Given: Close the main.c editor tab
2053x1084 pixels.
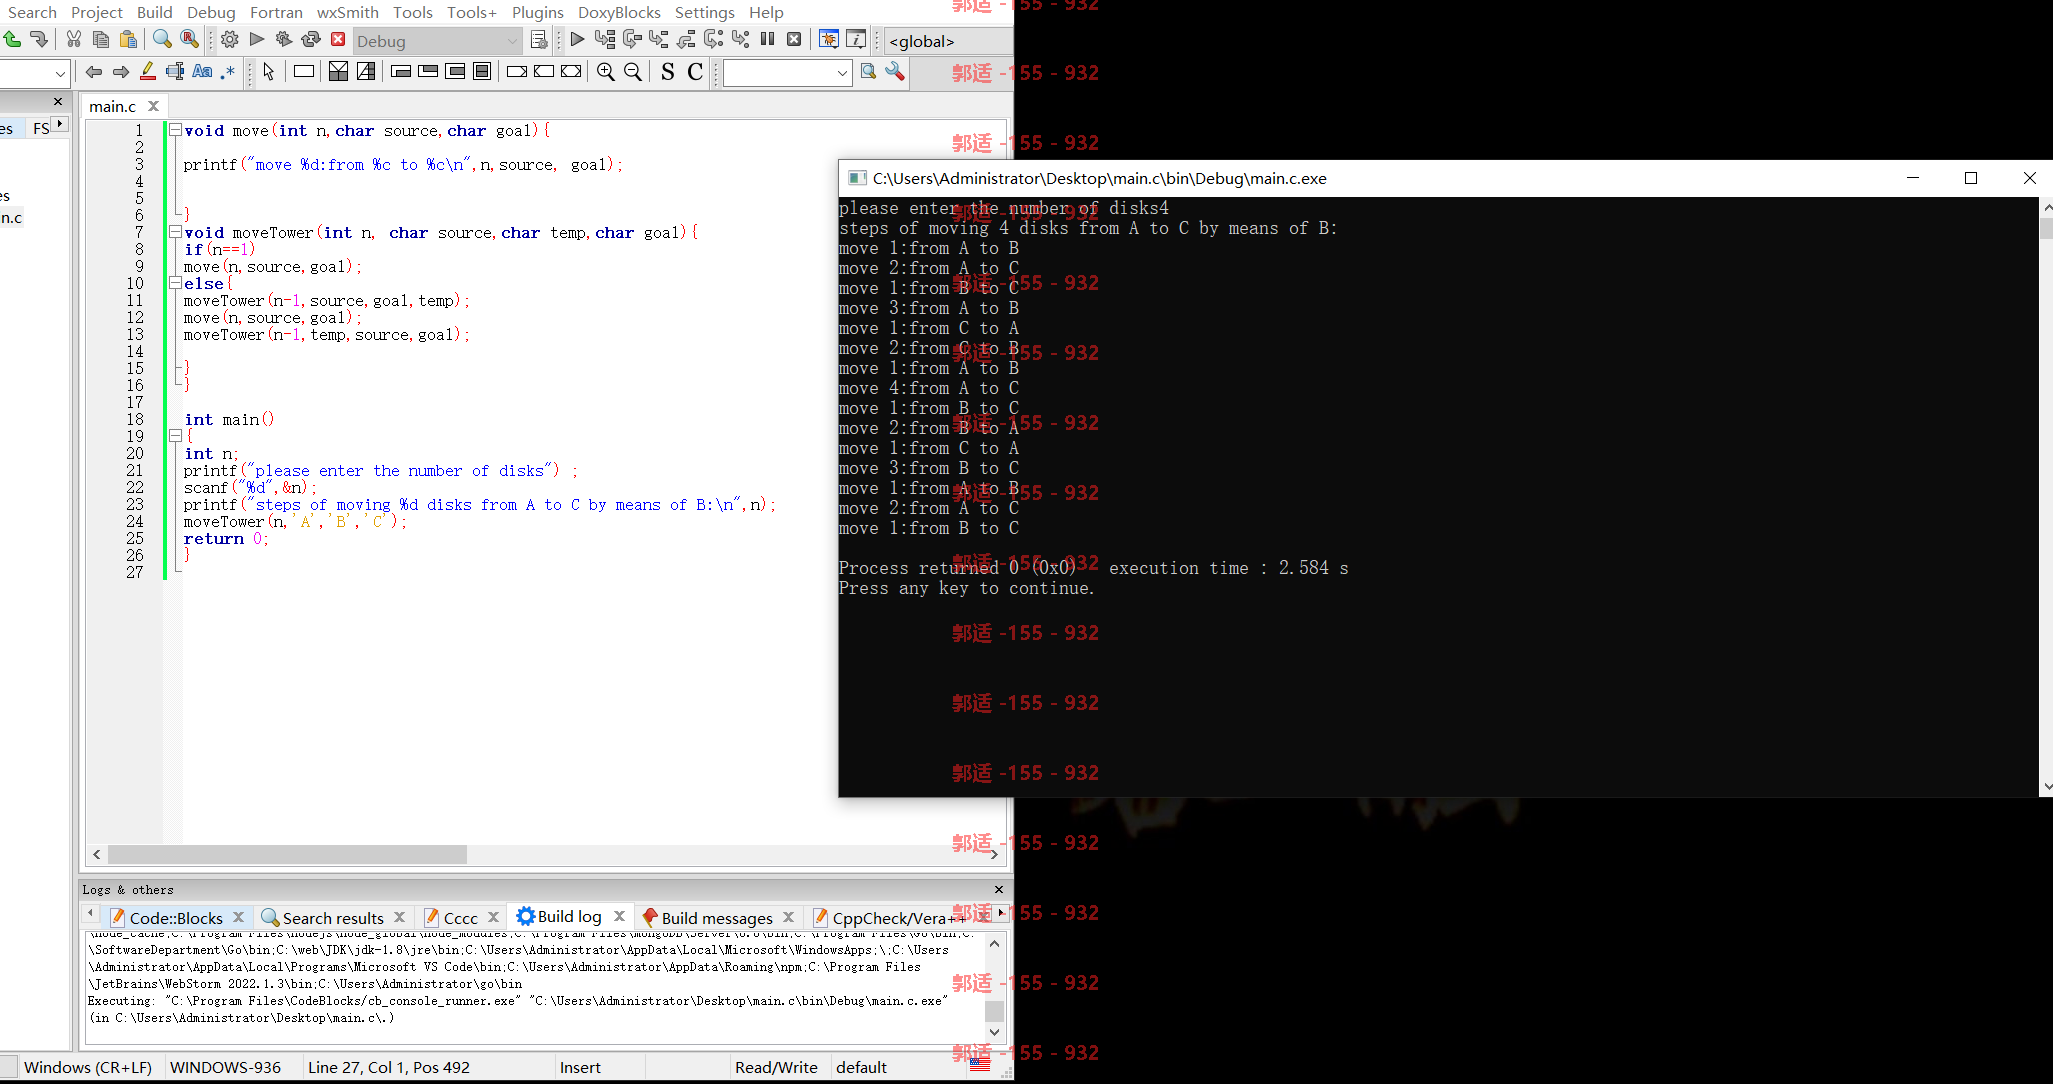Looking at the screenshot, I should [x=153, y=106].
